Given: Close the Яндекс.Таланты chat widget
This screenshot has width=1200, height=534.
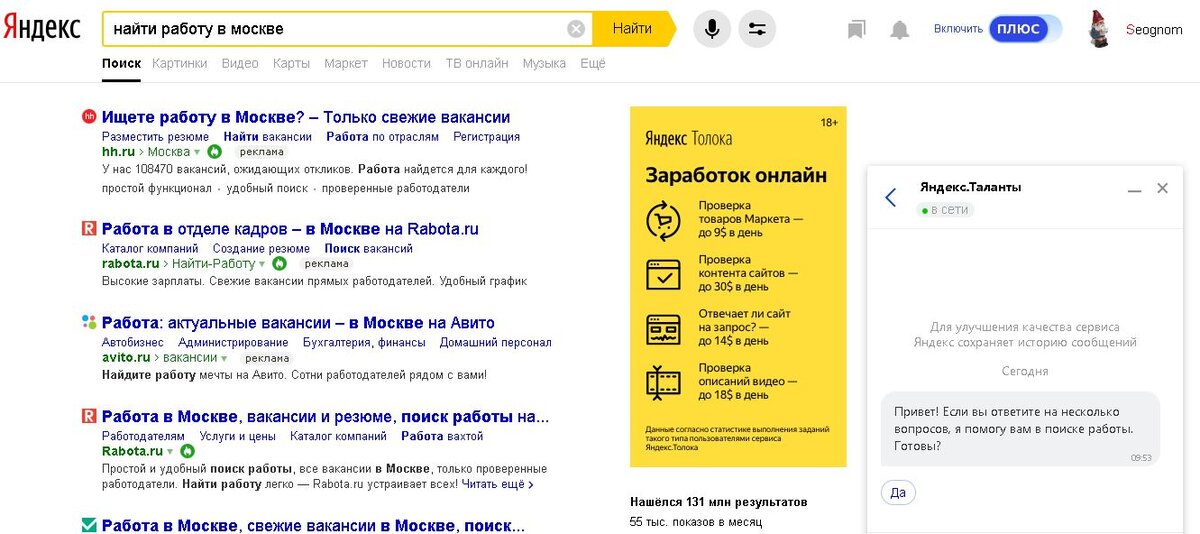Looking at the screenshot, I should coord(1162,188).
